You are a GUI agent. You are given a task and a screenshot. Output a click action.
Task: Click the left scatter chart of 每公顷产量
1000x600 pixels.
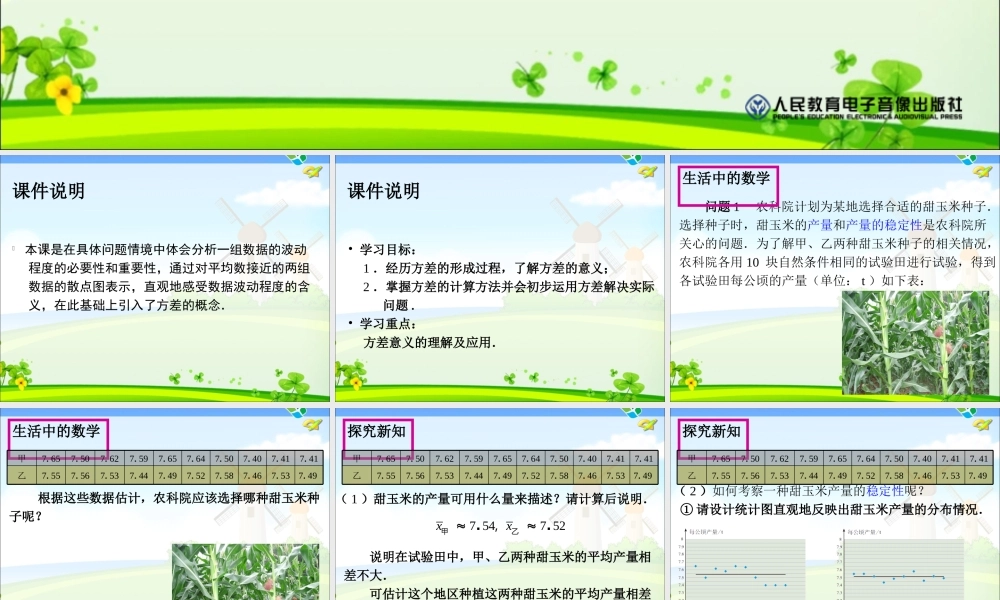[x=742, y=564]
